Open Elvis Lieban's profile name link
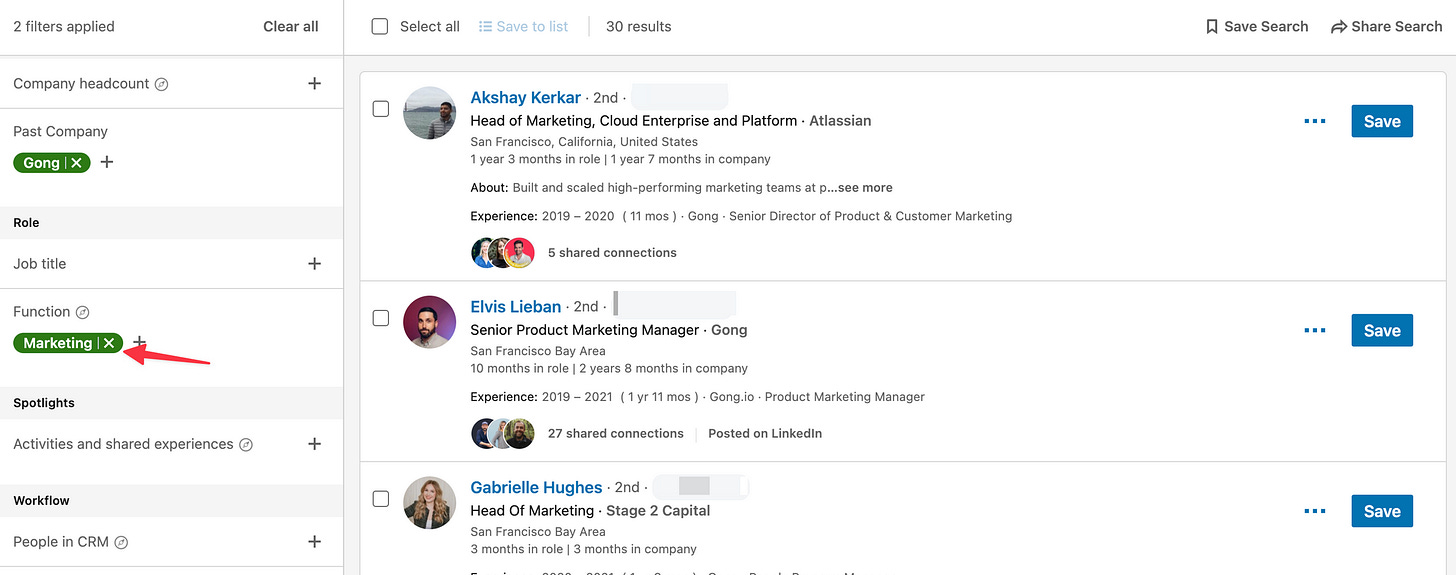This screenshot has width=1456, height=575. point(516,307)
